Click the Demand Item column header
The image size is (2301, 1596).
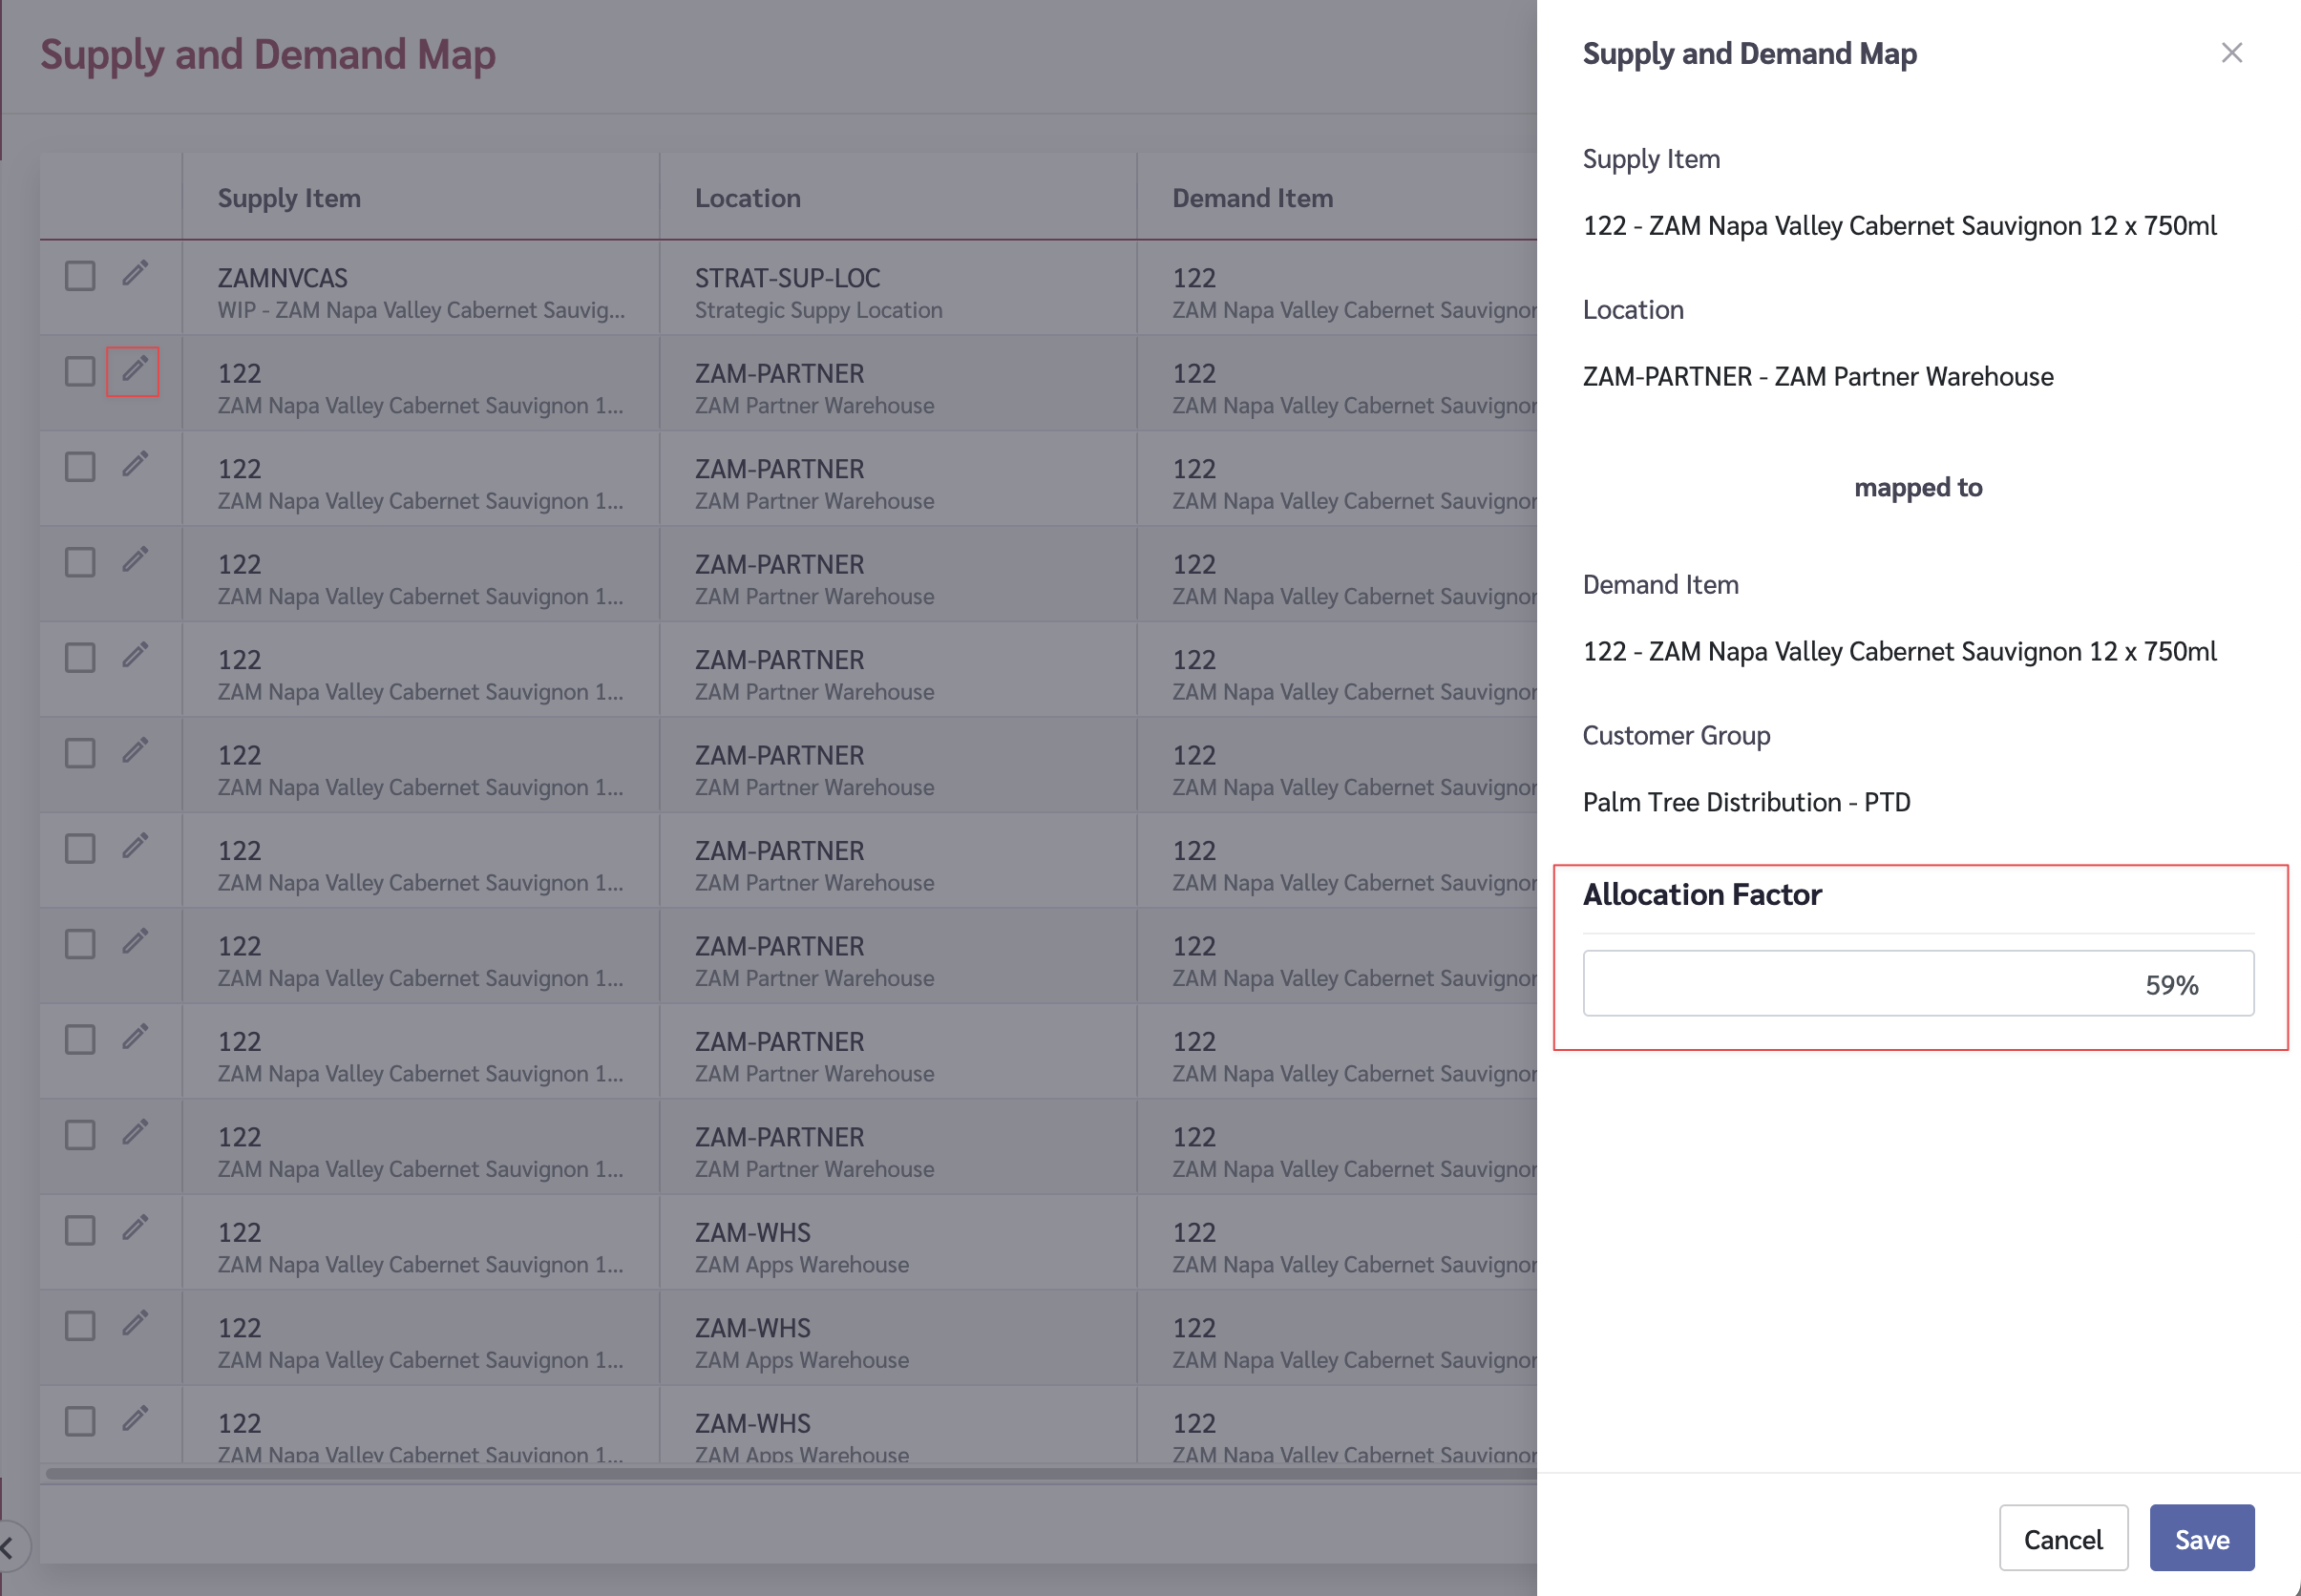1252,198
